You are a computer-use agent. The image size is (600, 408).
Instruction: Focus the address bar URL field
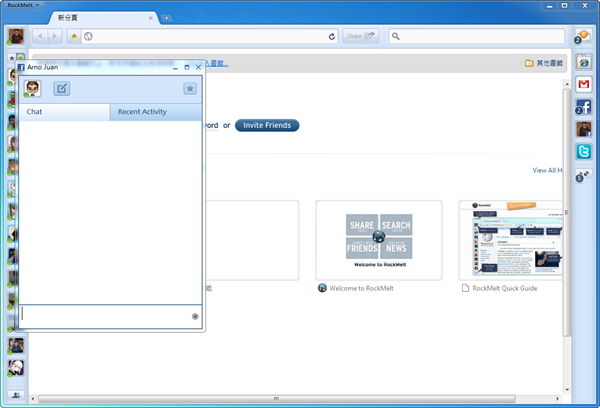(x=210, y=36)
